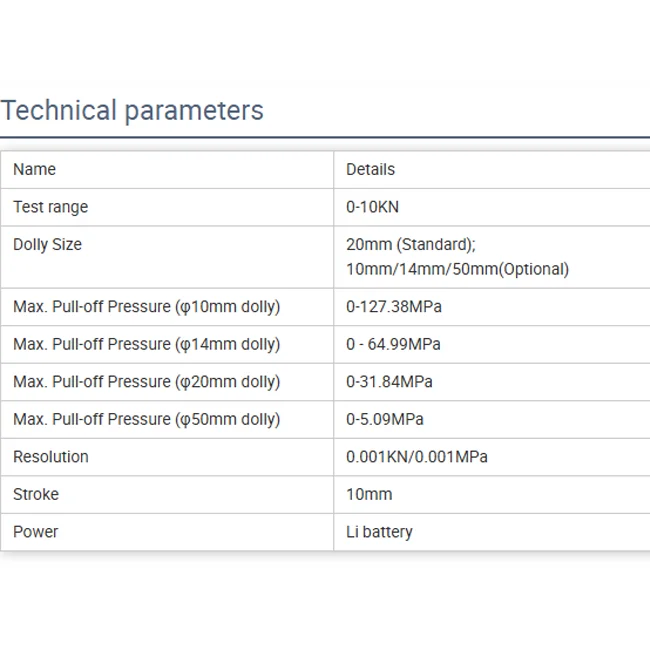Click the 0-5.09MPa value
Screen dimensions: 650x650
click(385, 419)
